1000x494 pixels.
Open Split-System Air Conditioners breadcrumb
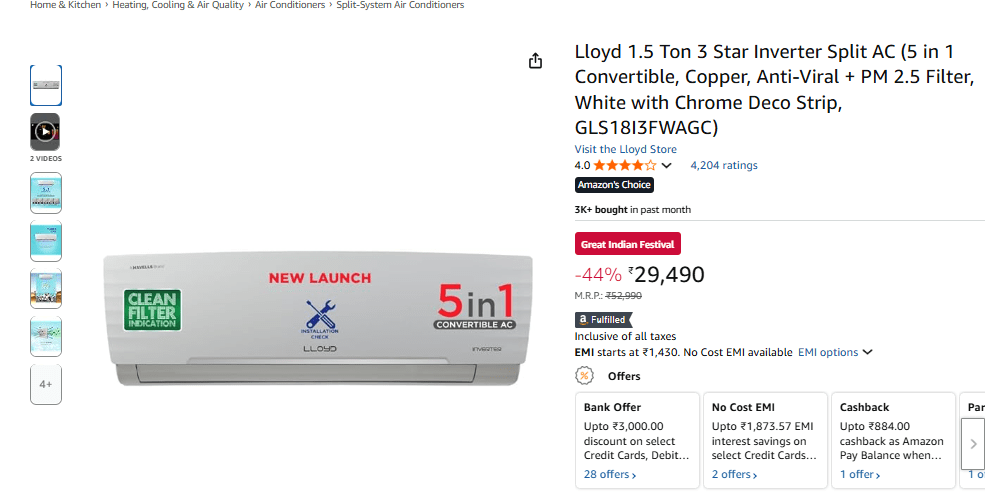click(400, 5)
